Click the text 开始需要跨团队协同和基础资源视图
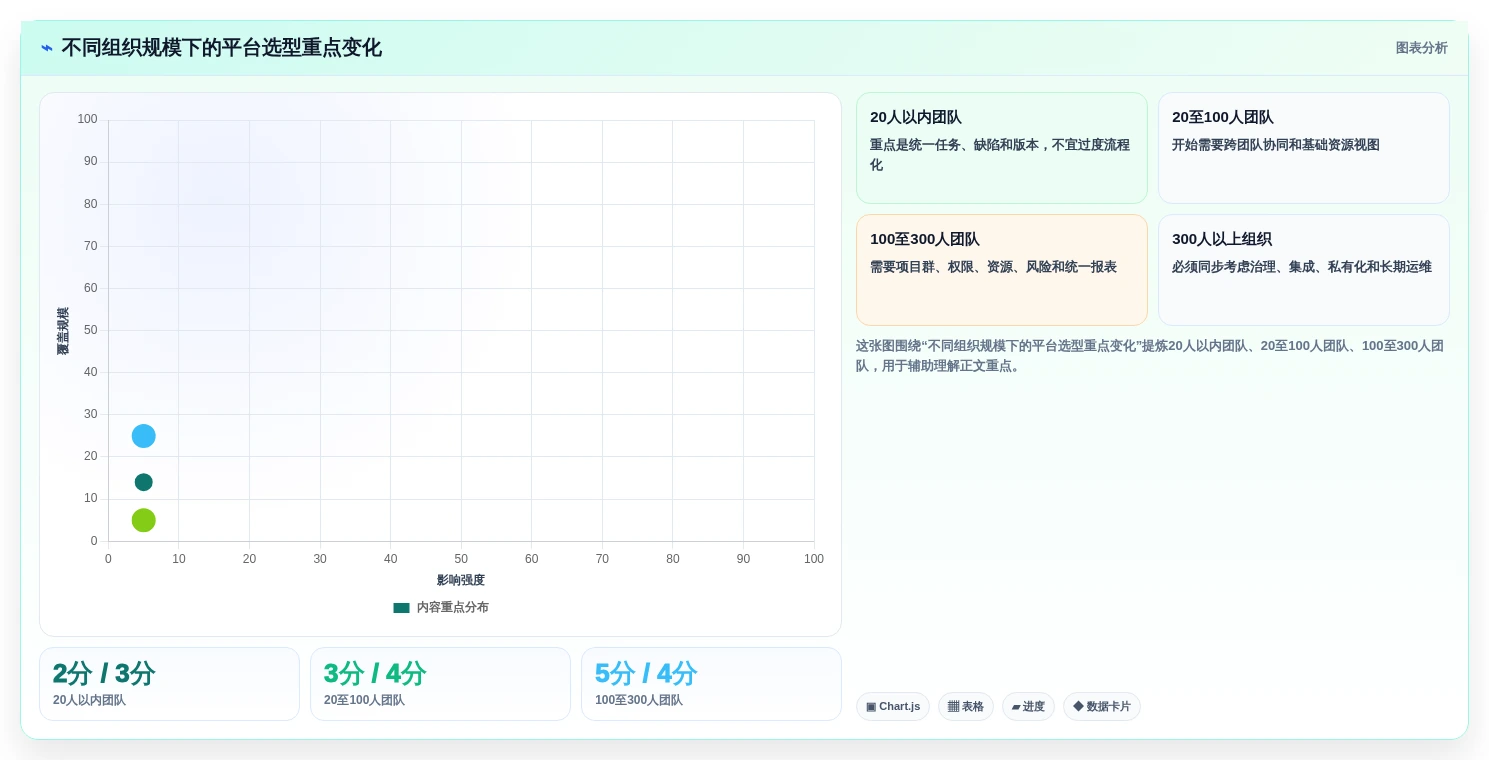Viewport: 1489px width, 760px height. 1276,145
